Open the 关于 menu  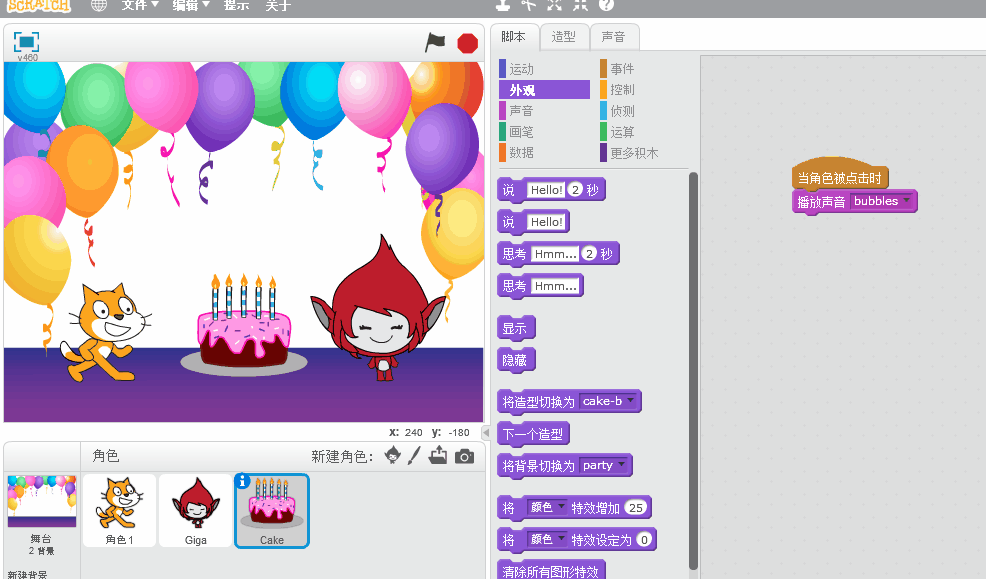(x=277, y=5)
